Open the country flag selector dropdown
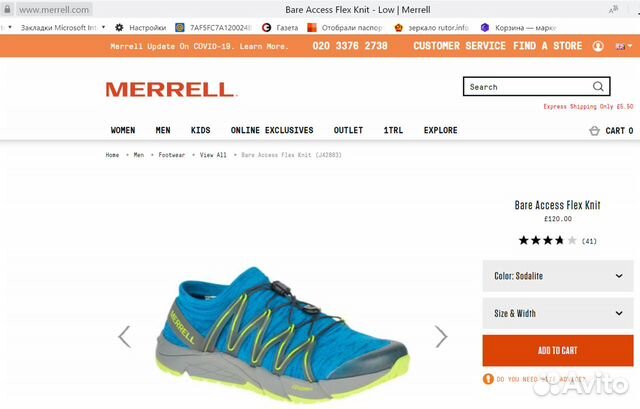This screenshot has width=640, height=409. coord(624,46)
